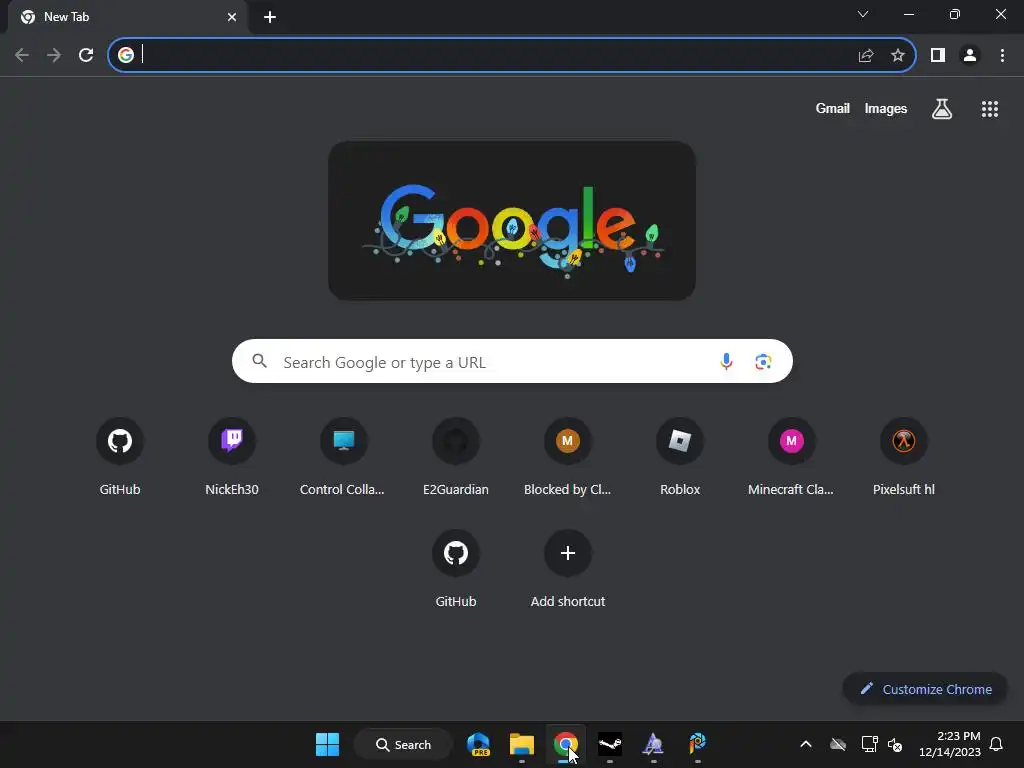1024x768 pixels.
Task: Click the browser back arrow
Action: 22,55
